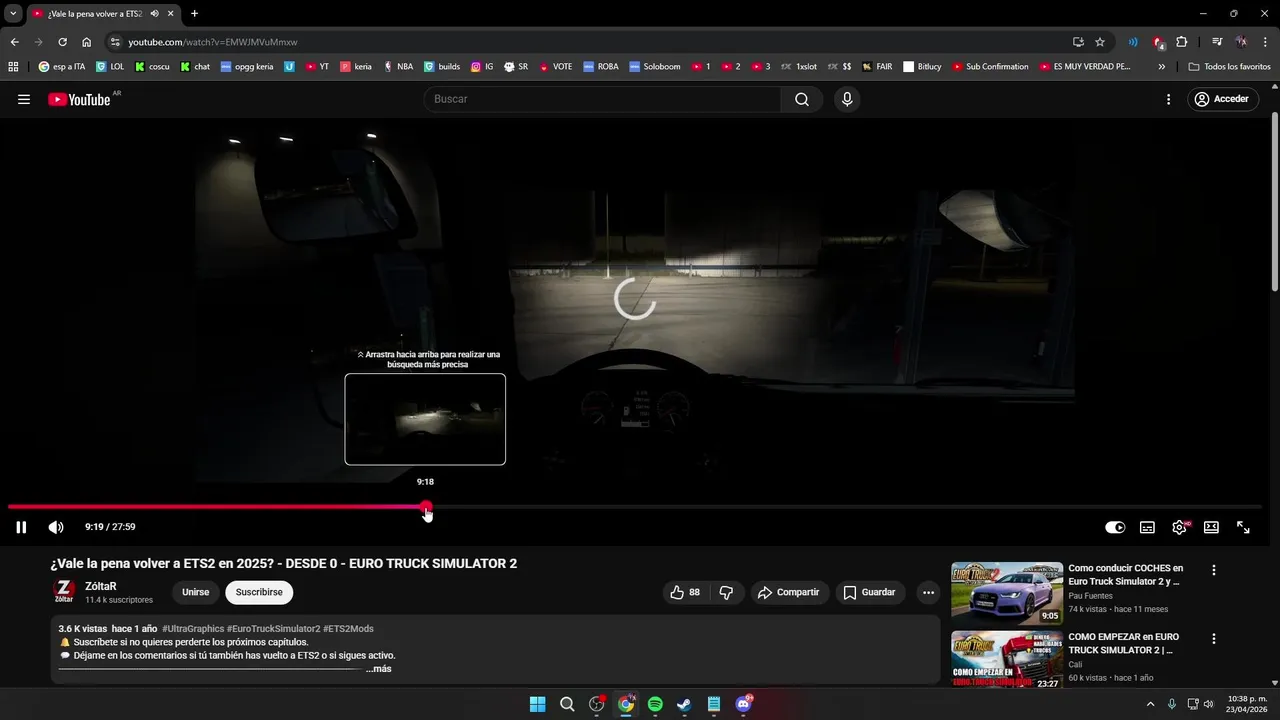This screenshot has height=720, width=1280.
Task: Switch to theater mode
Action: (x=1211, y=527)
